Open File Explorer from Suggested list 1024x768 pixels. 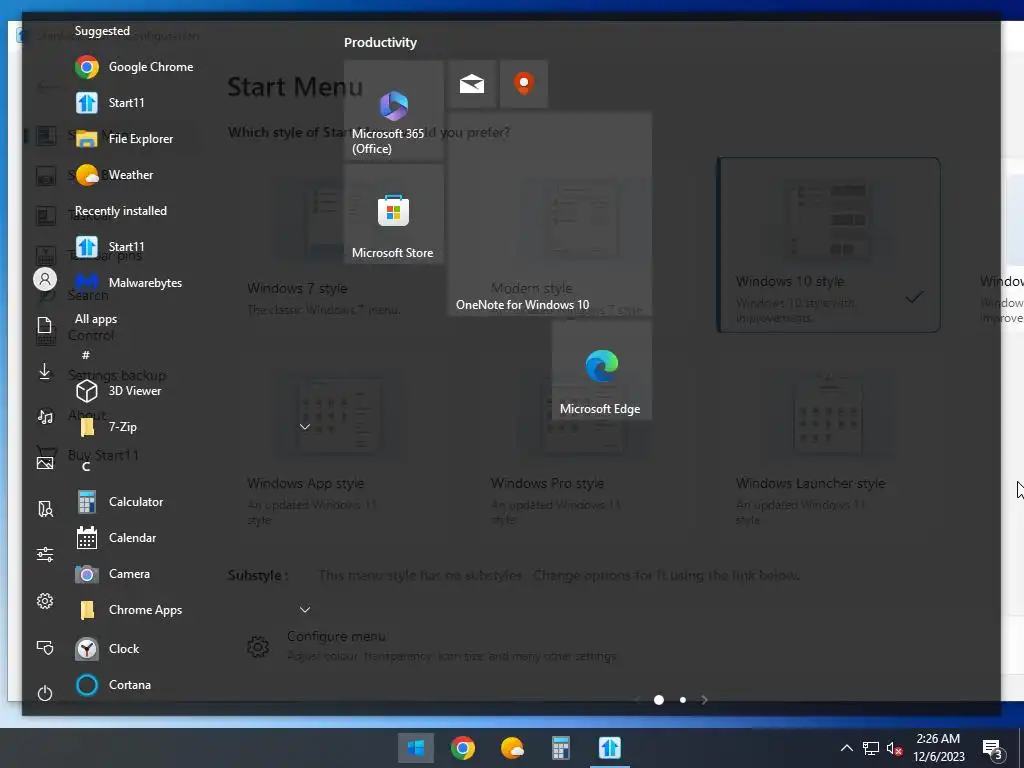tap(124, 138)
